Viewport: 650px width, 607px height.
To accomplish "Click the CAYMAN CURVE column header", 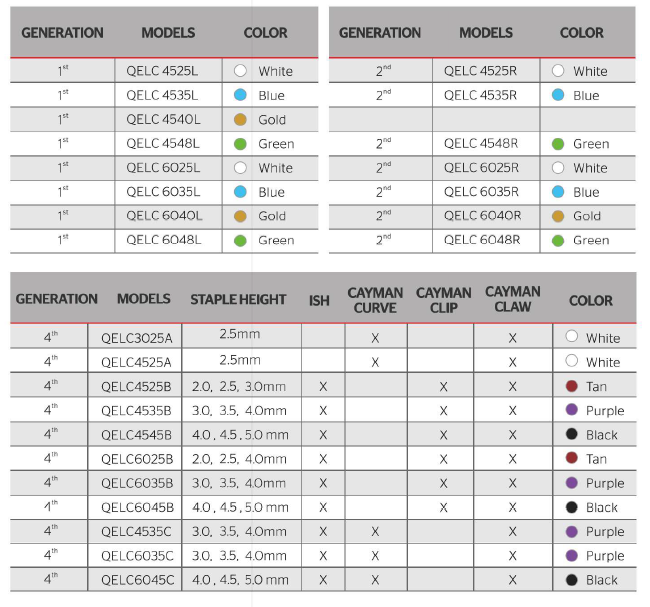I will coord(375,300).
